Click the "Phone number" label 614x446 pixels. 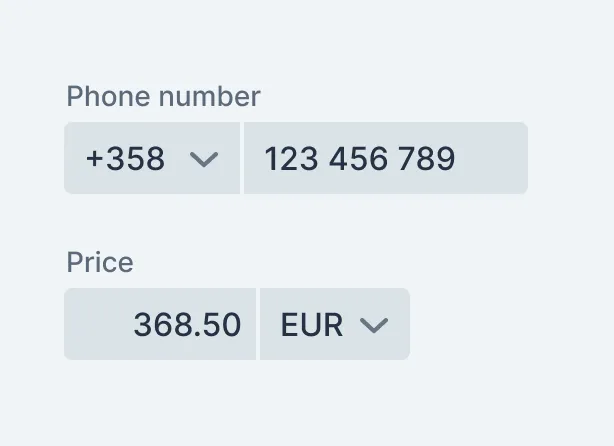[x=163, y=96]
